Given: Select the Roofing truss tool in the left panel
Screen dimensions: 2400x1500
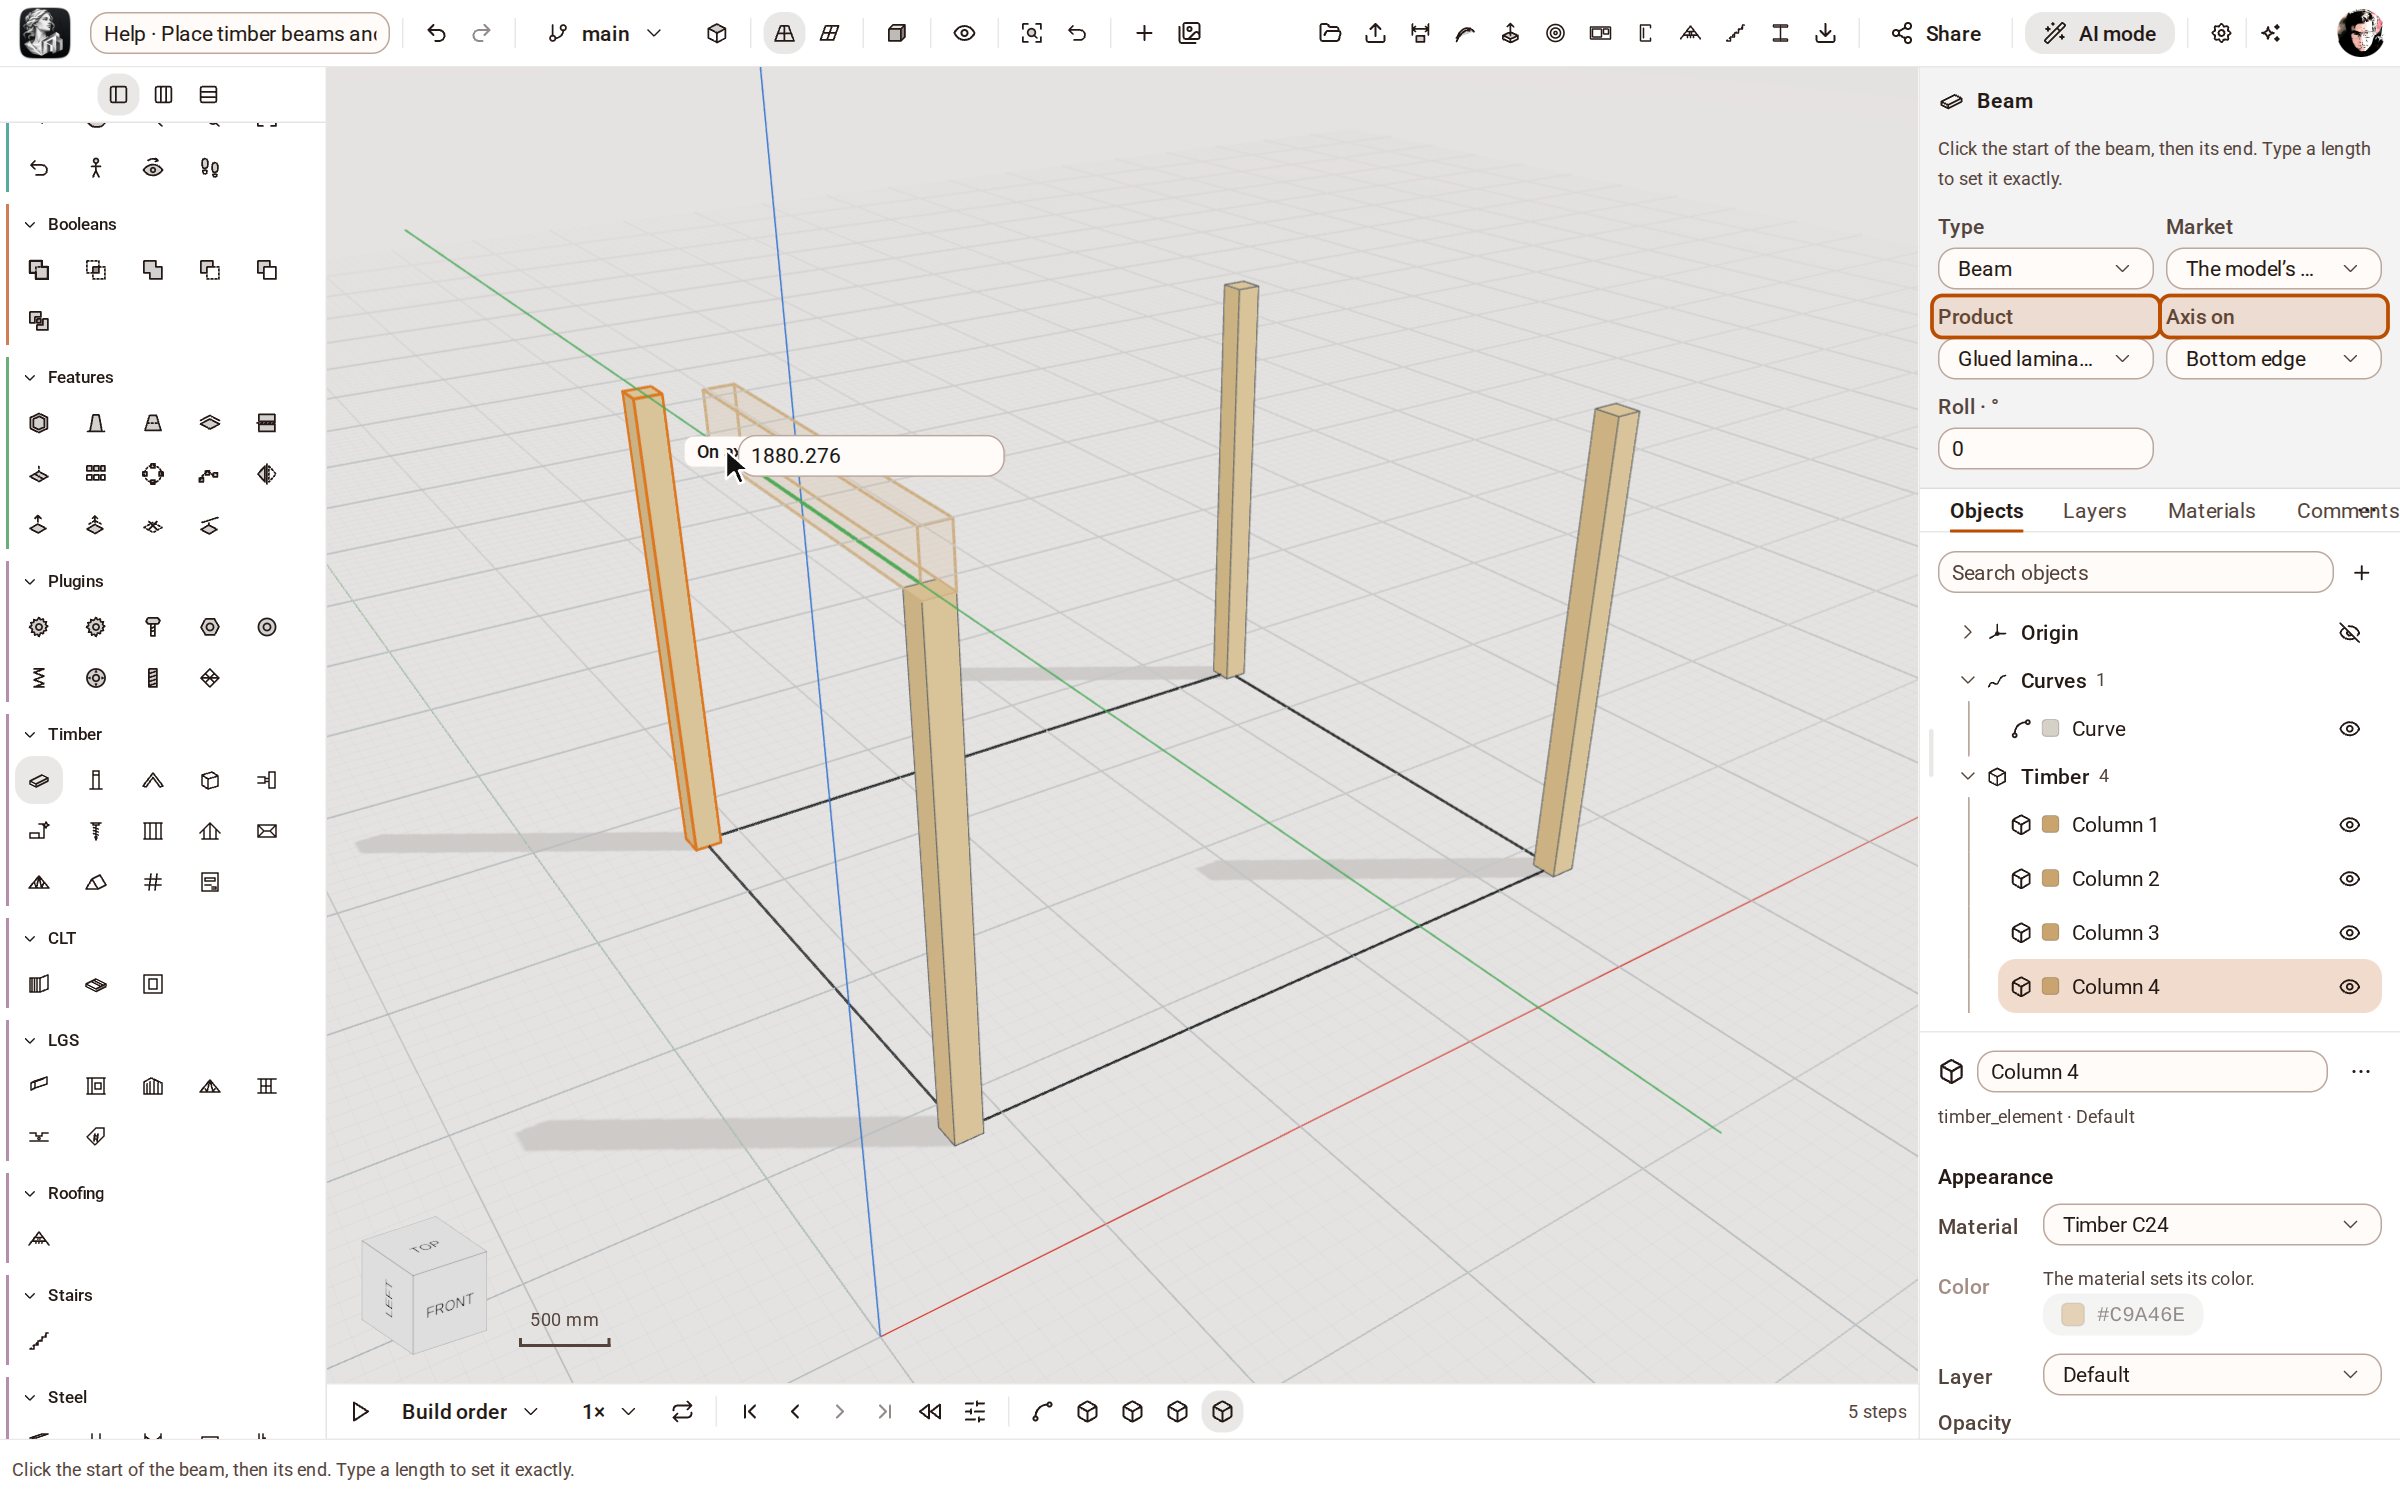Looking at the screenshot, I should click(x=39, y=1239).
